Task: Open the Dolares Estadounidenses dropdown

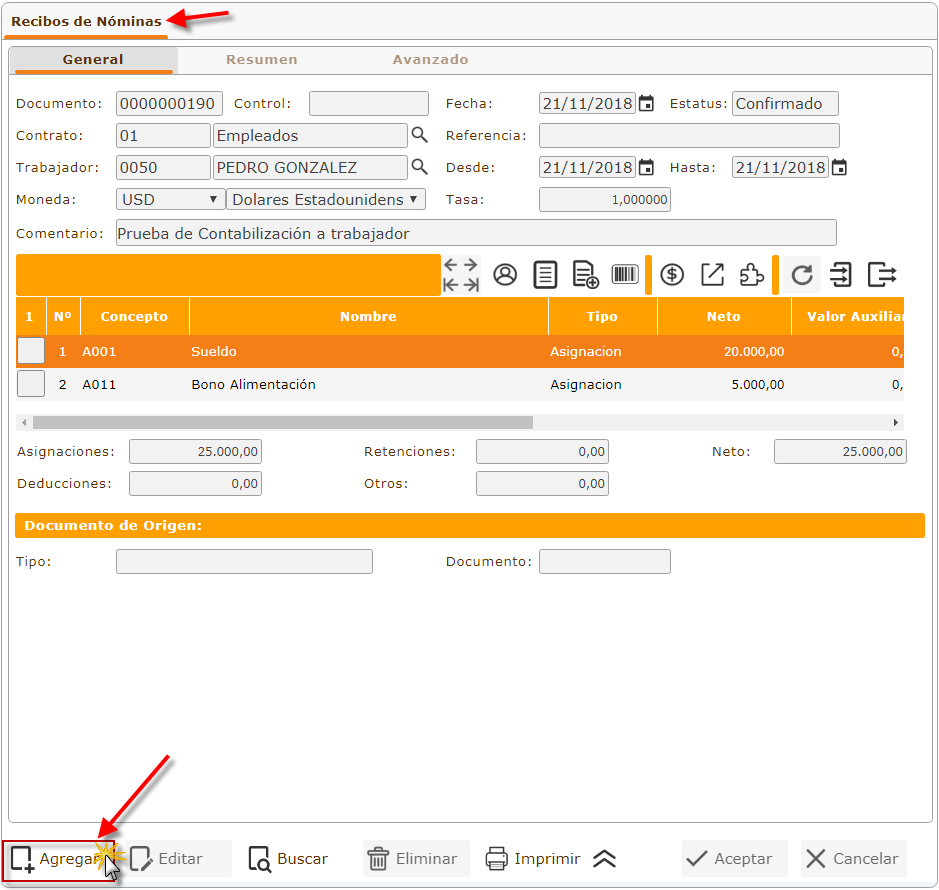Action: [x=325, y=199]
